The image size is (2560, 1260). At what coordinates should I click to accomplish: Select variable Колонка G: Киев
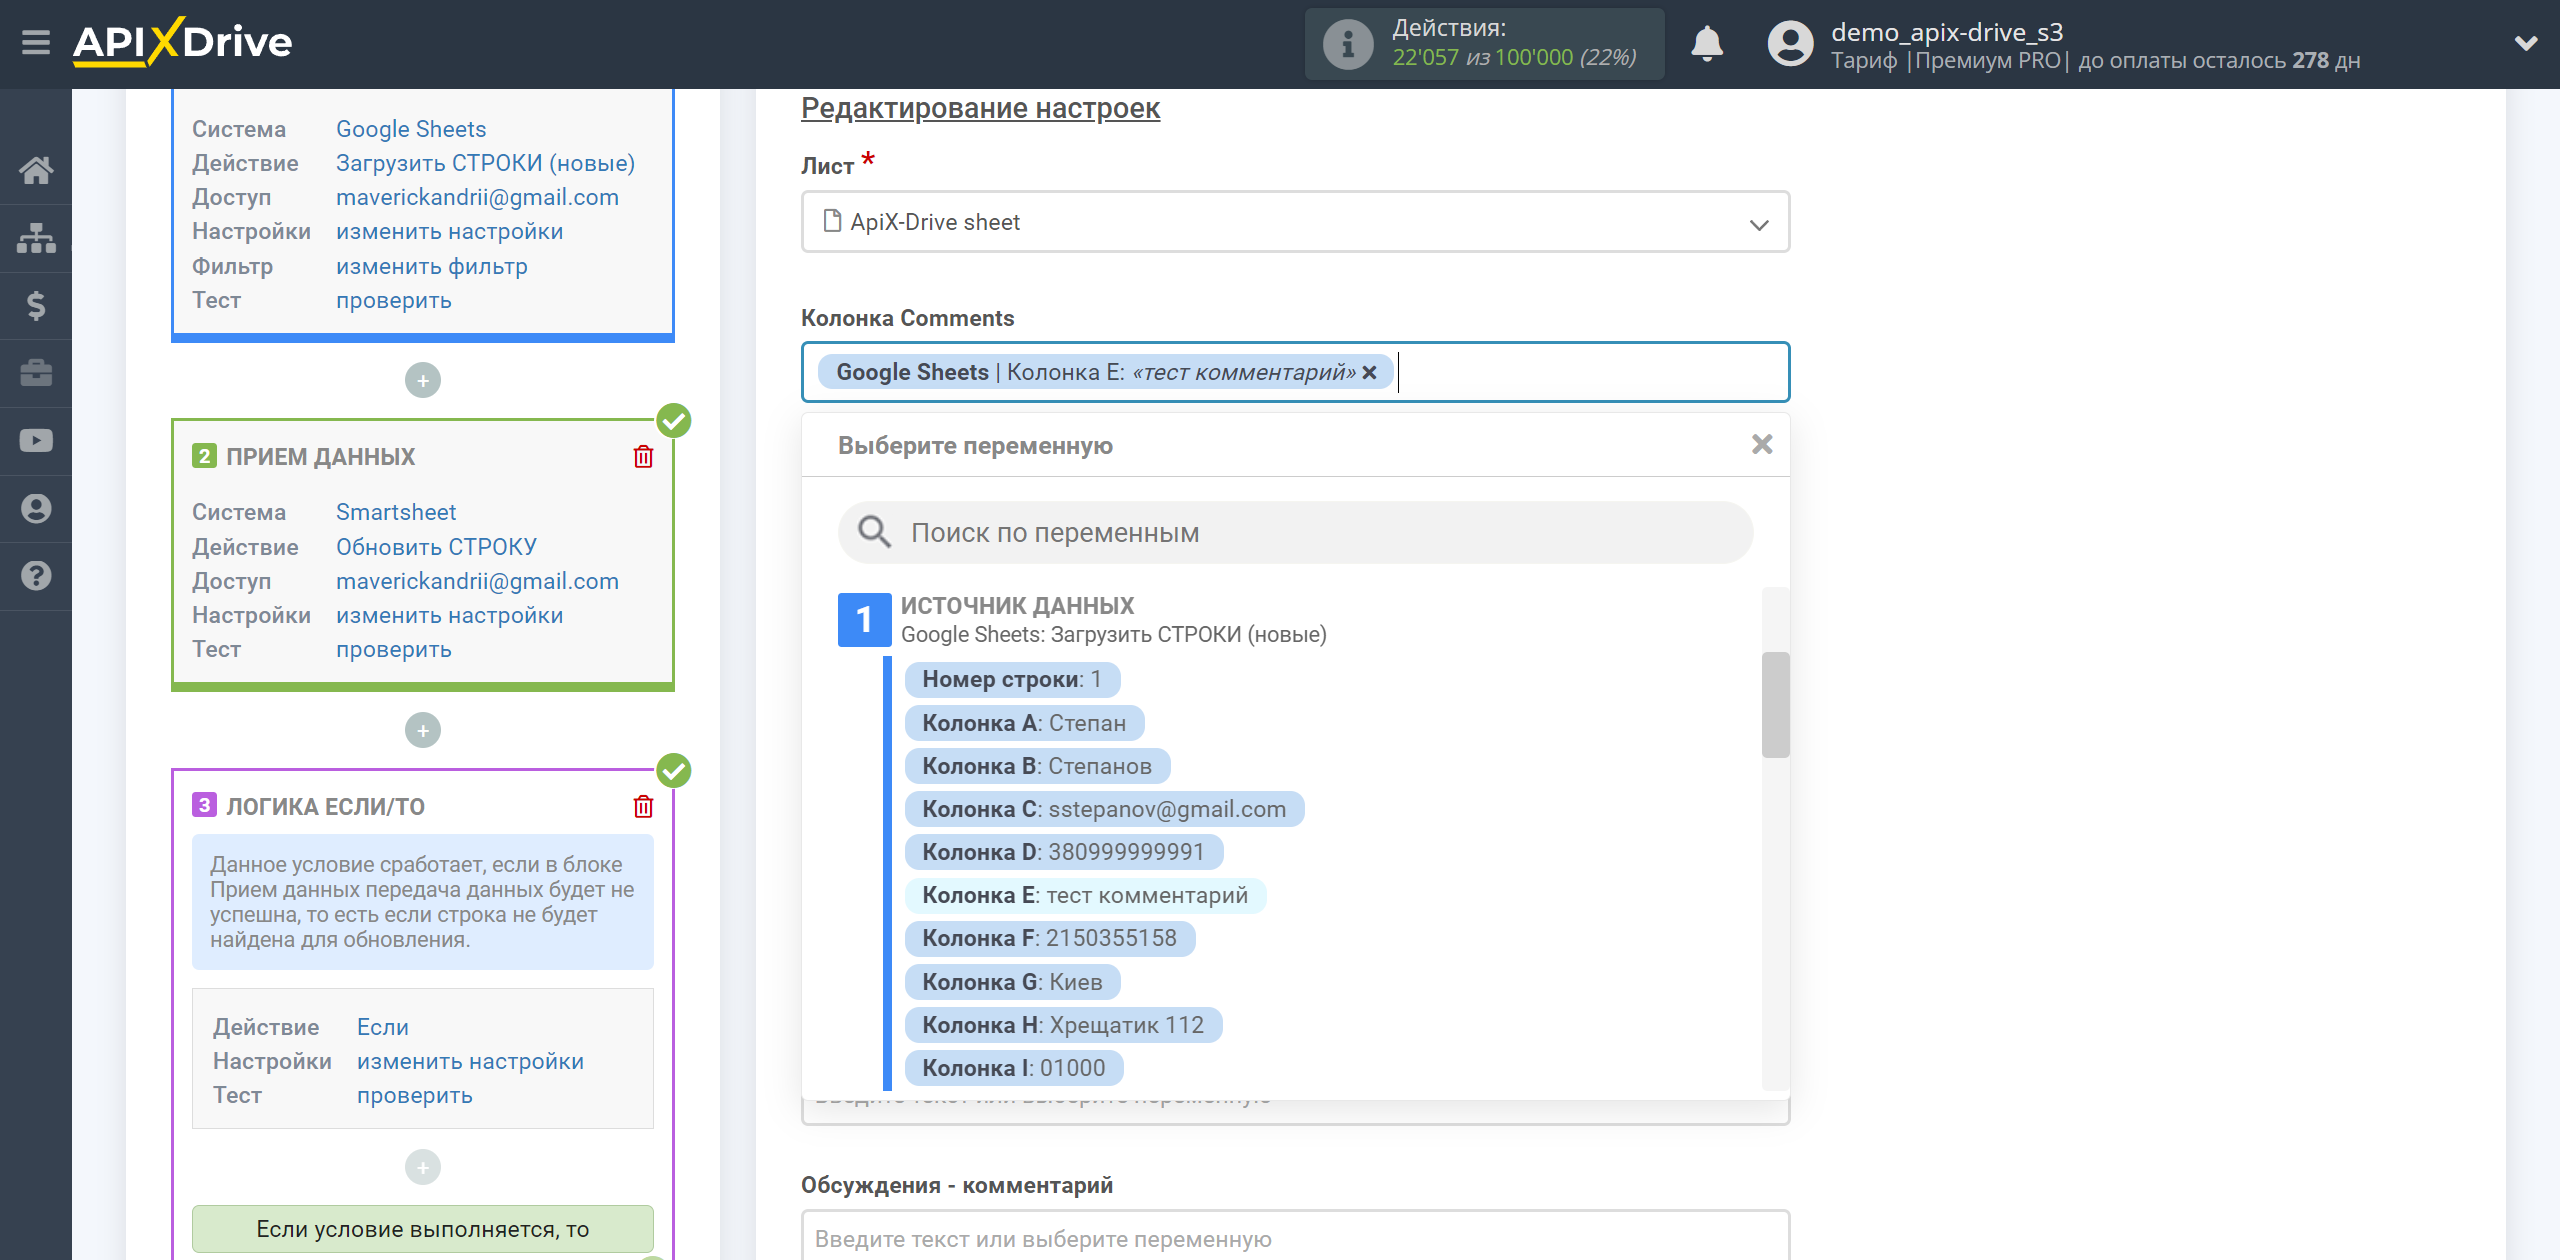pos(1012,982)
